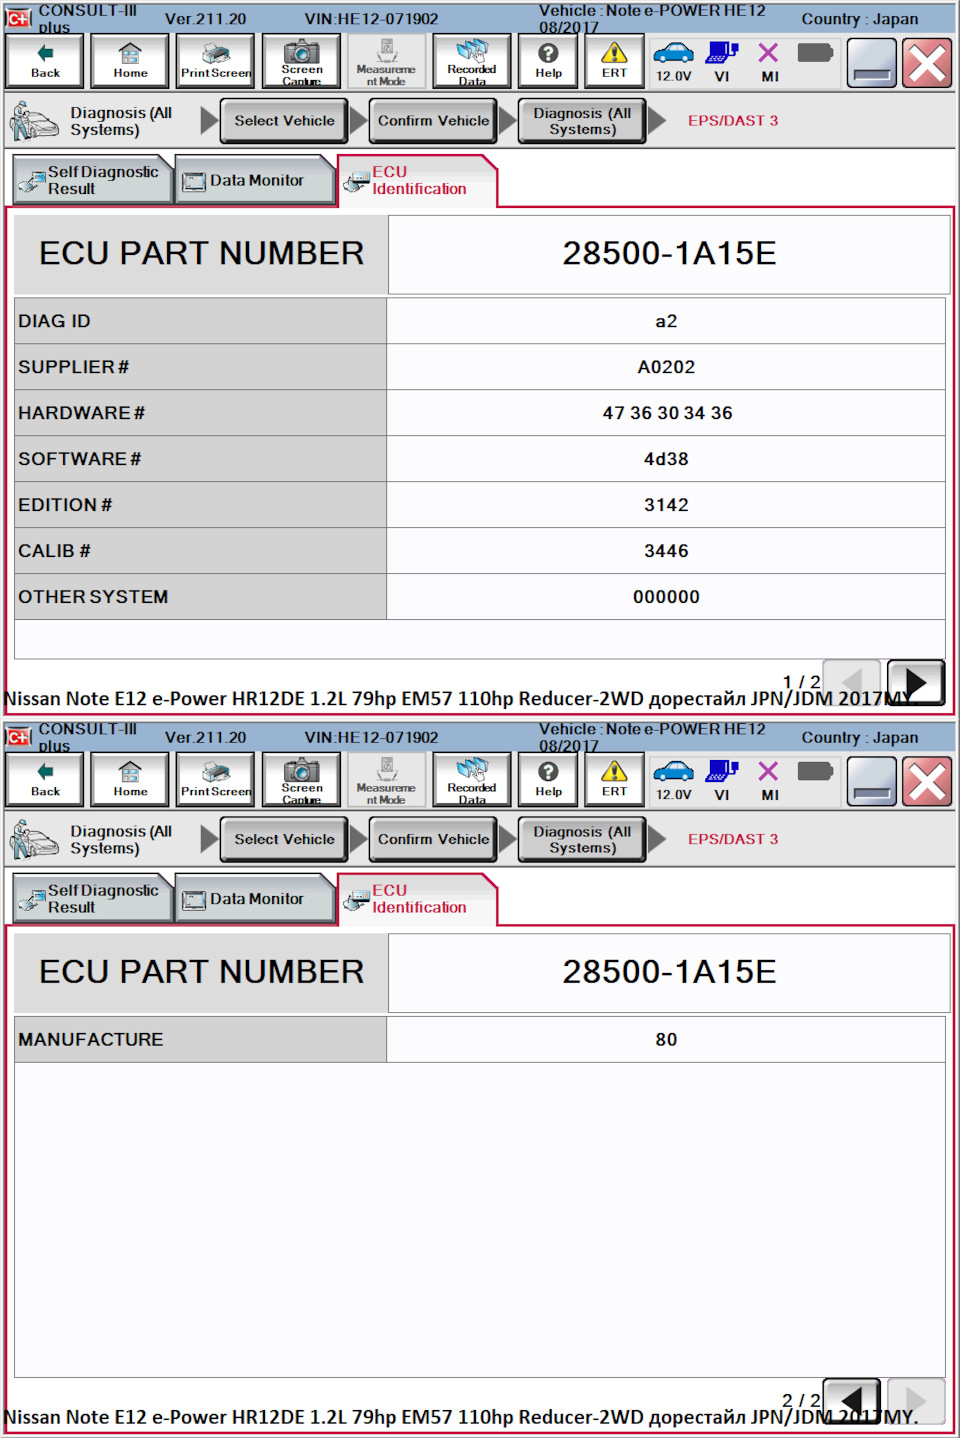Click Print Screen in bottom screenshot toolbar
The image size is (960, 1438).
216,780
